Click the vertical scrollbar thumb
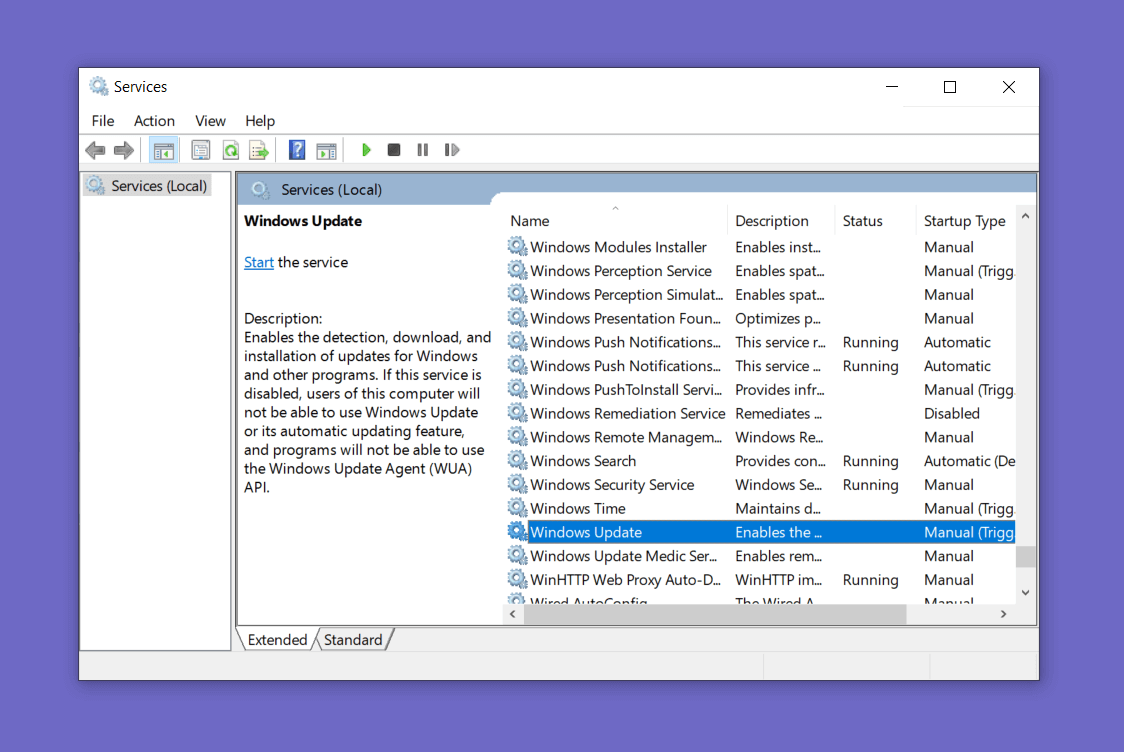1124x752 pixels. [x=1025, y=556]
